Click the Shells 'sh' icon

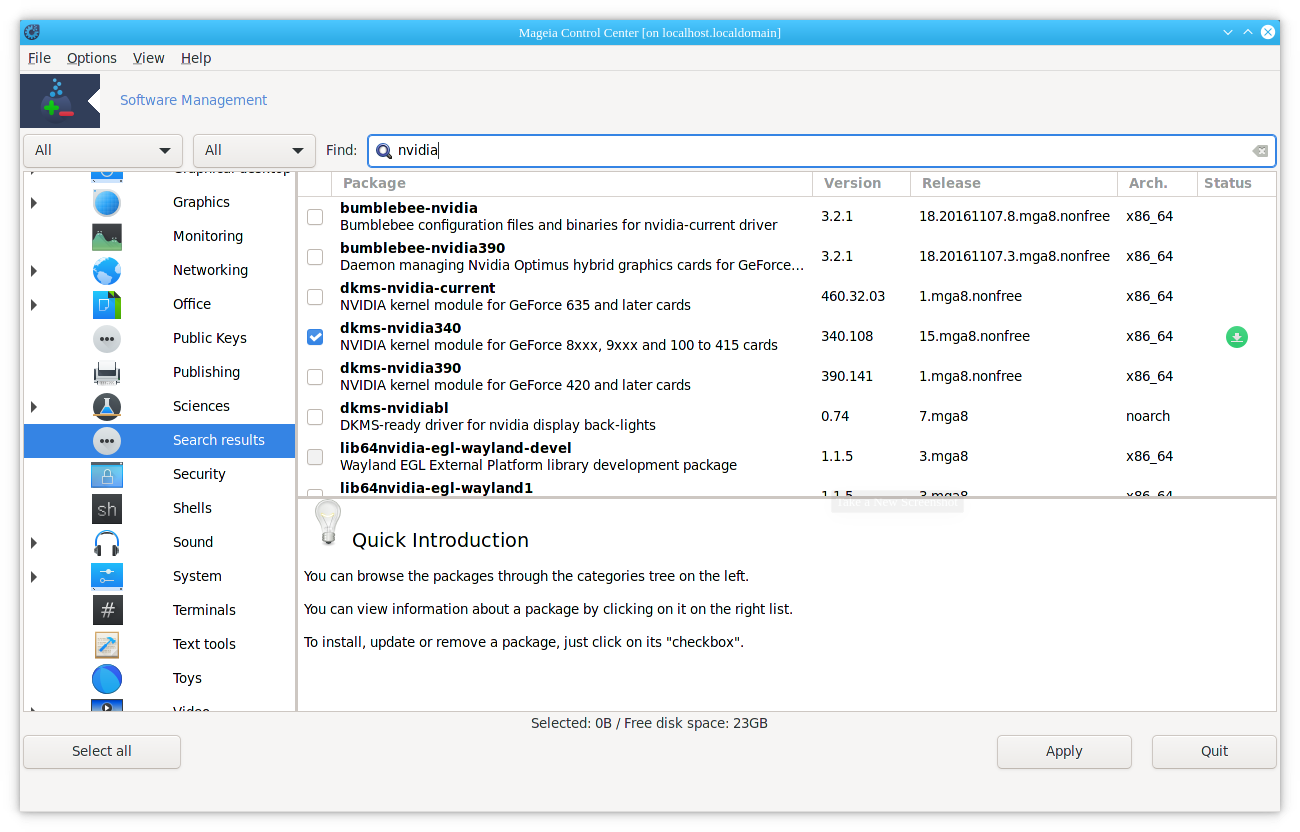(x=107, y=509)
